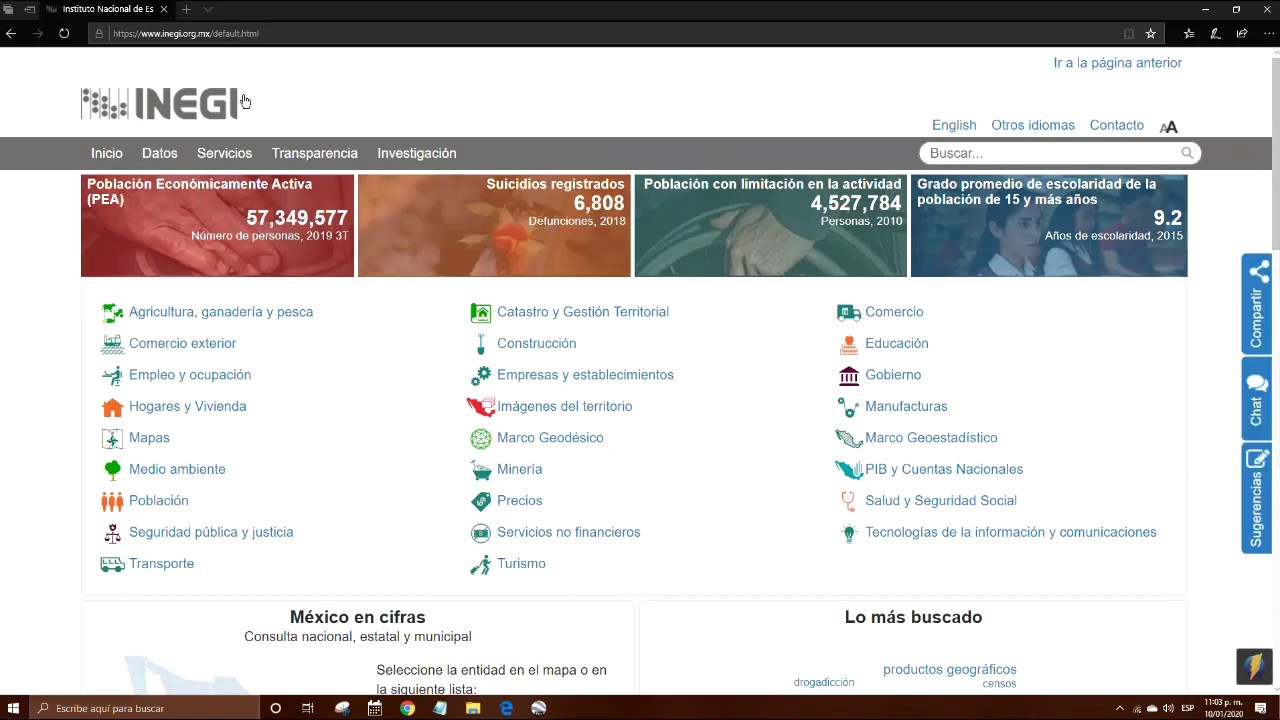Screen dimensions: 1280x720
Task: Click the search magnifier icon in Buscar box
Action: pos(1187,153)
